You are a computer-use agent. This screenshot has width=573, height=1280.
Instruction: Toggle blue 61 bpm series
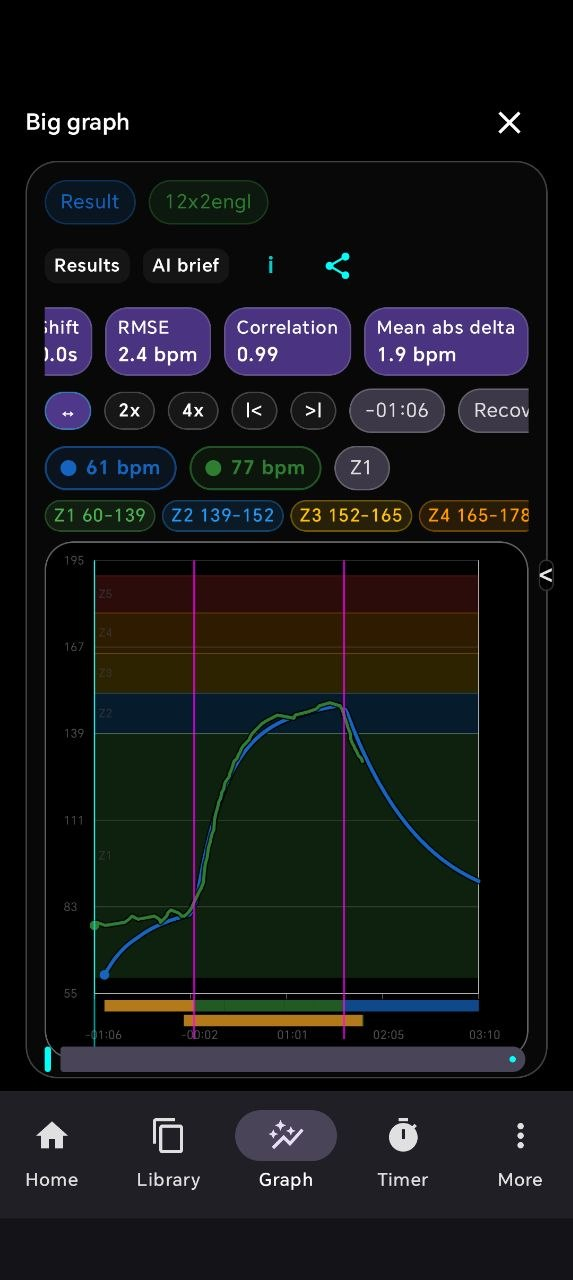point(110,468)
